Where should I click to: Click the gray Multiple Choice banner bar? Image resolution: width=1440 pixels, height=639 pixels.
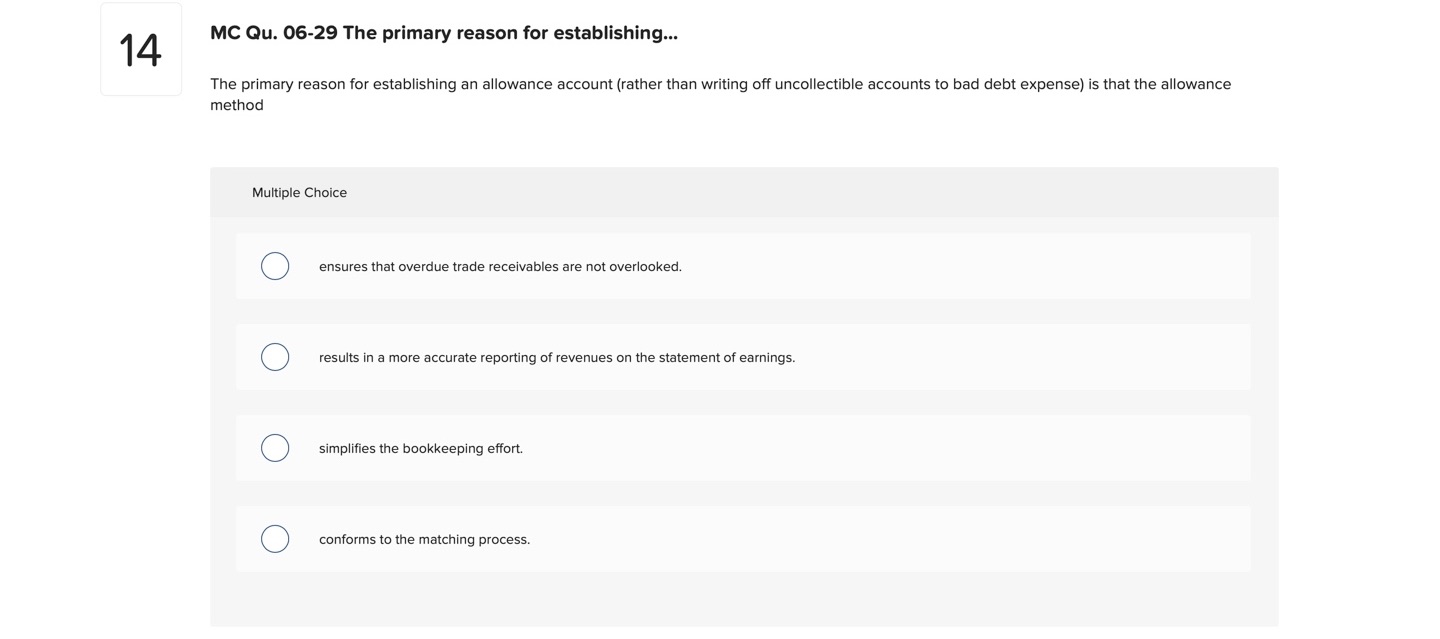coord(744,192)
